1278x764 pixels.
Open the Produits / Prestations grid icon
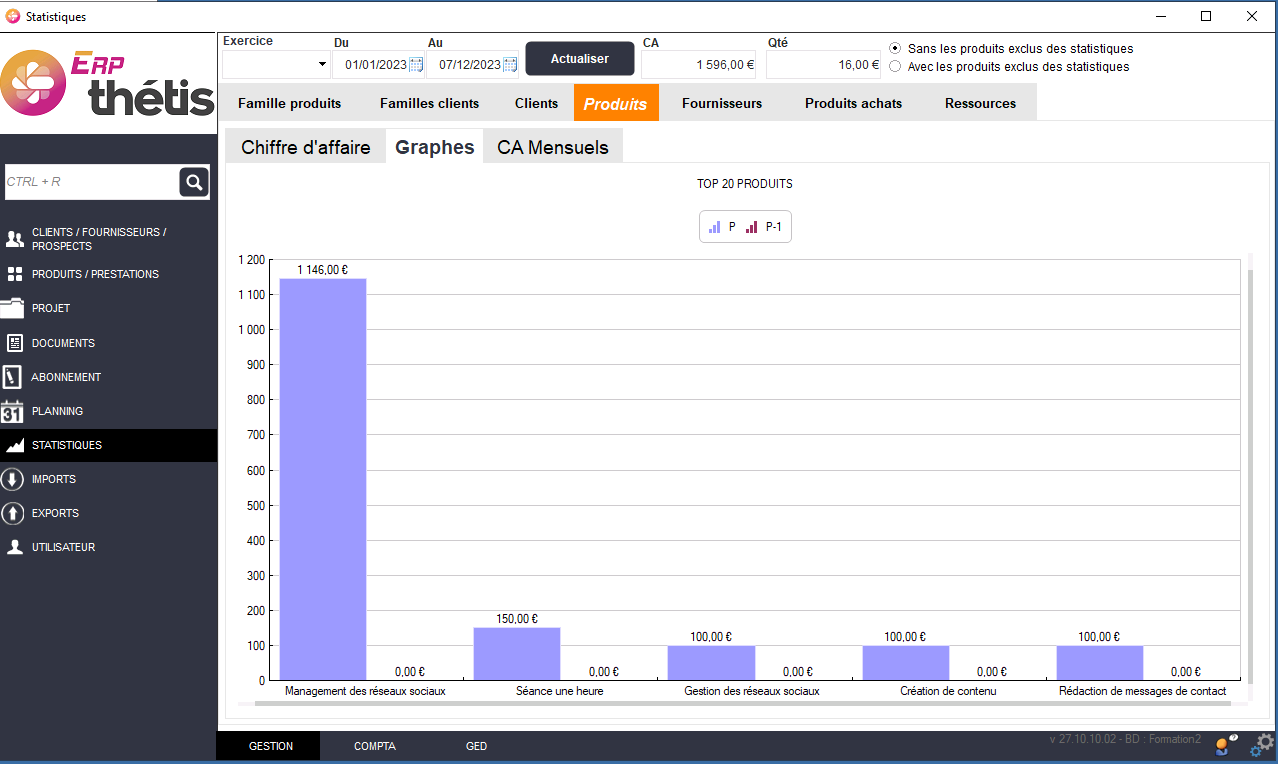click(14, 274)
